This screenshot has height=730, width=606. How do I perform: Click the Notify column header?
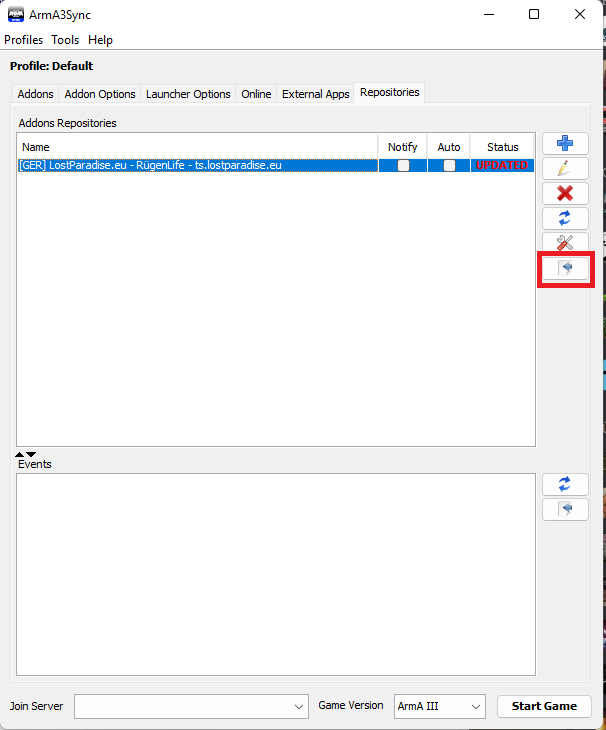point(403,147)
